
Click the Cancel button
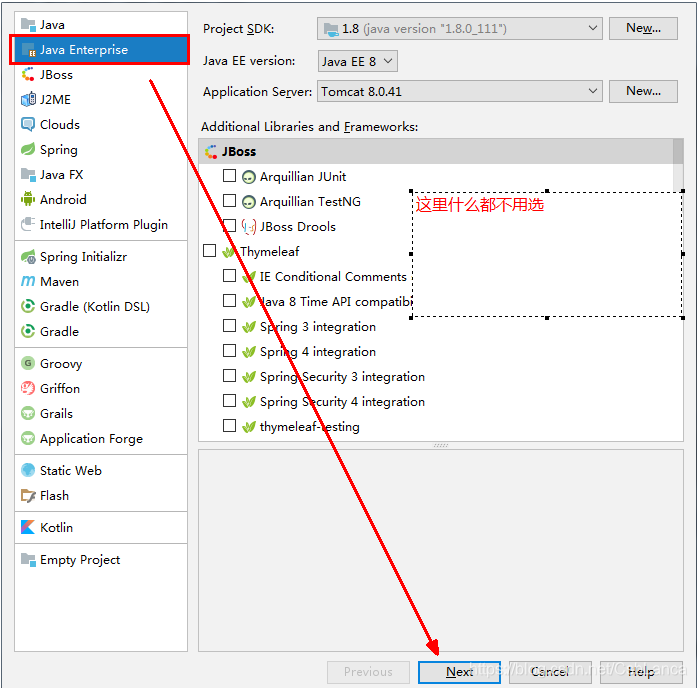pos(550,672)
